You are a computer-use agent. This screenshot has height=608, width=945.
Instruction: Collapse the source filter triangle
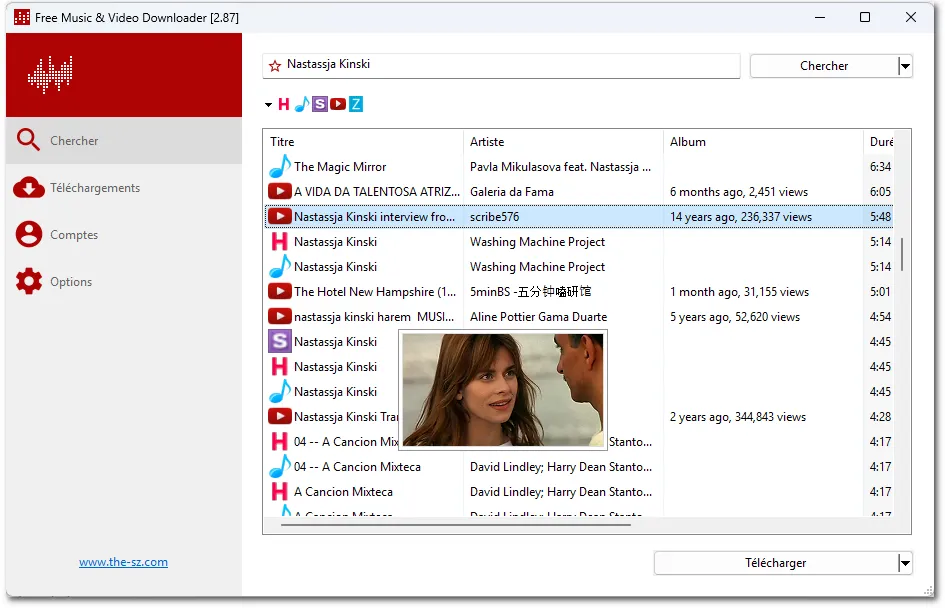coord(268,105)
